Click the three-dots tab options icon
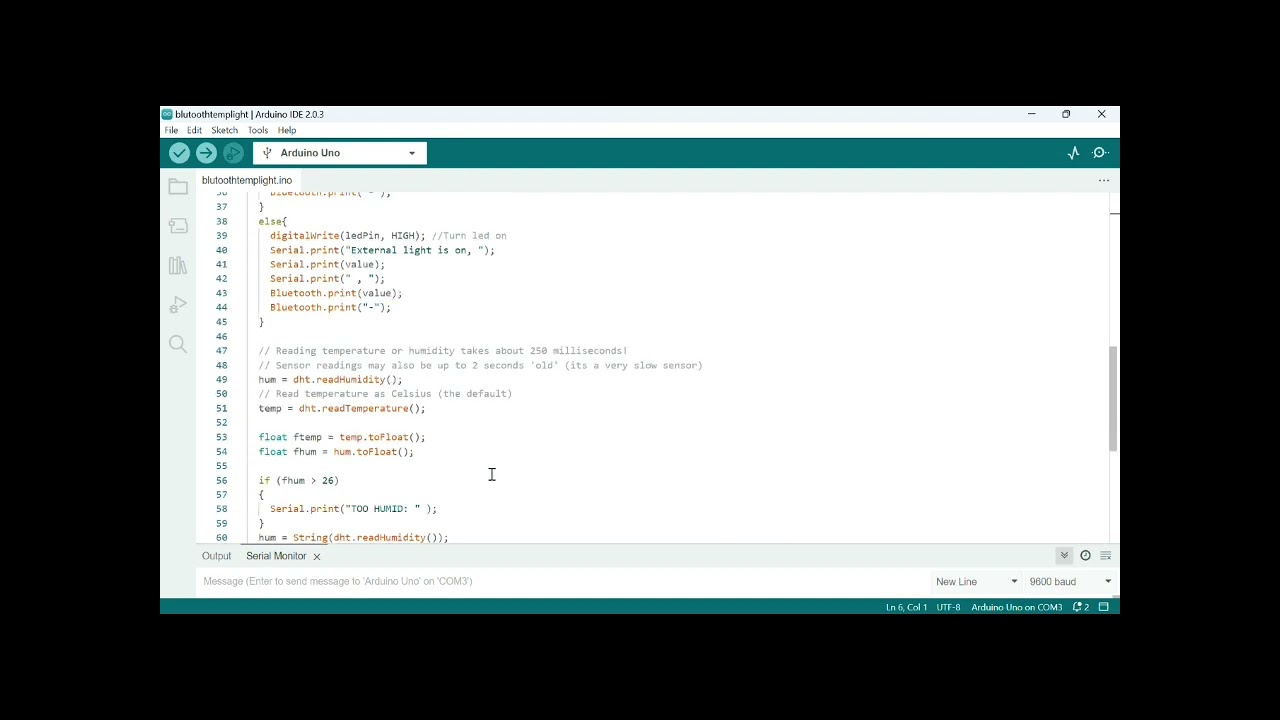Viewport: 1280px width, 720px height. pyautogui.click(x=1104, y=181)
